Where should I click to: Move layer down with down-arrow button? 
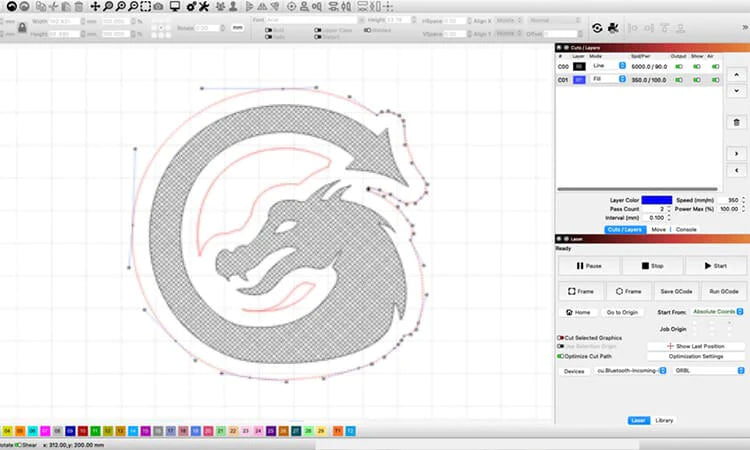pyautogui.click(x=737, y=91)
